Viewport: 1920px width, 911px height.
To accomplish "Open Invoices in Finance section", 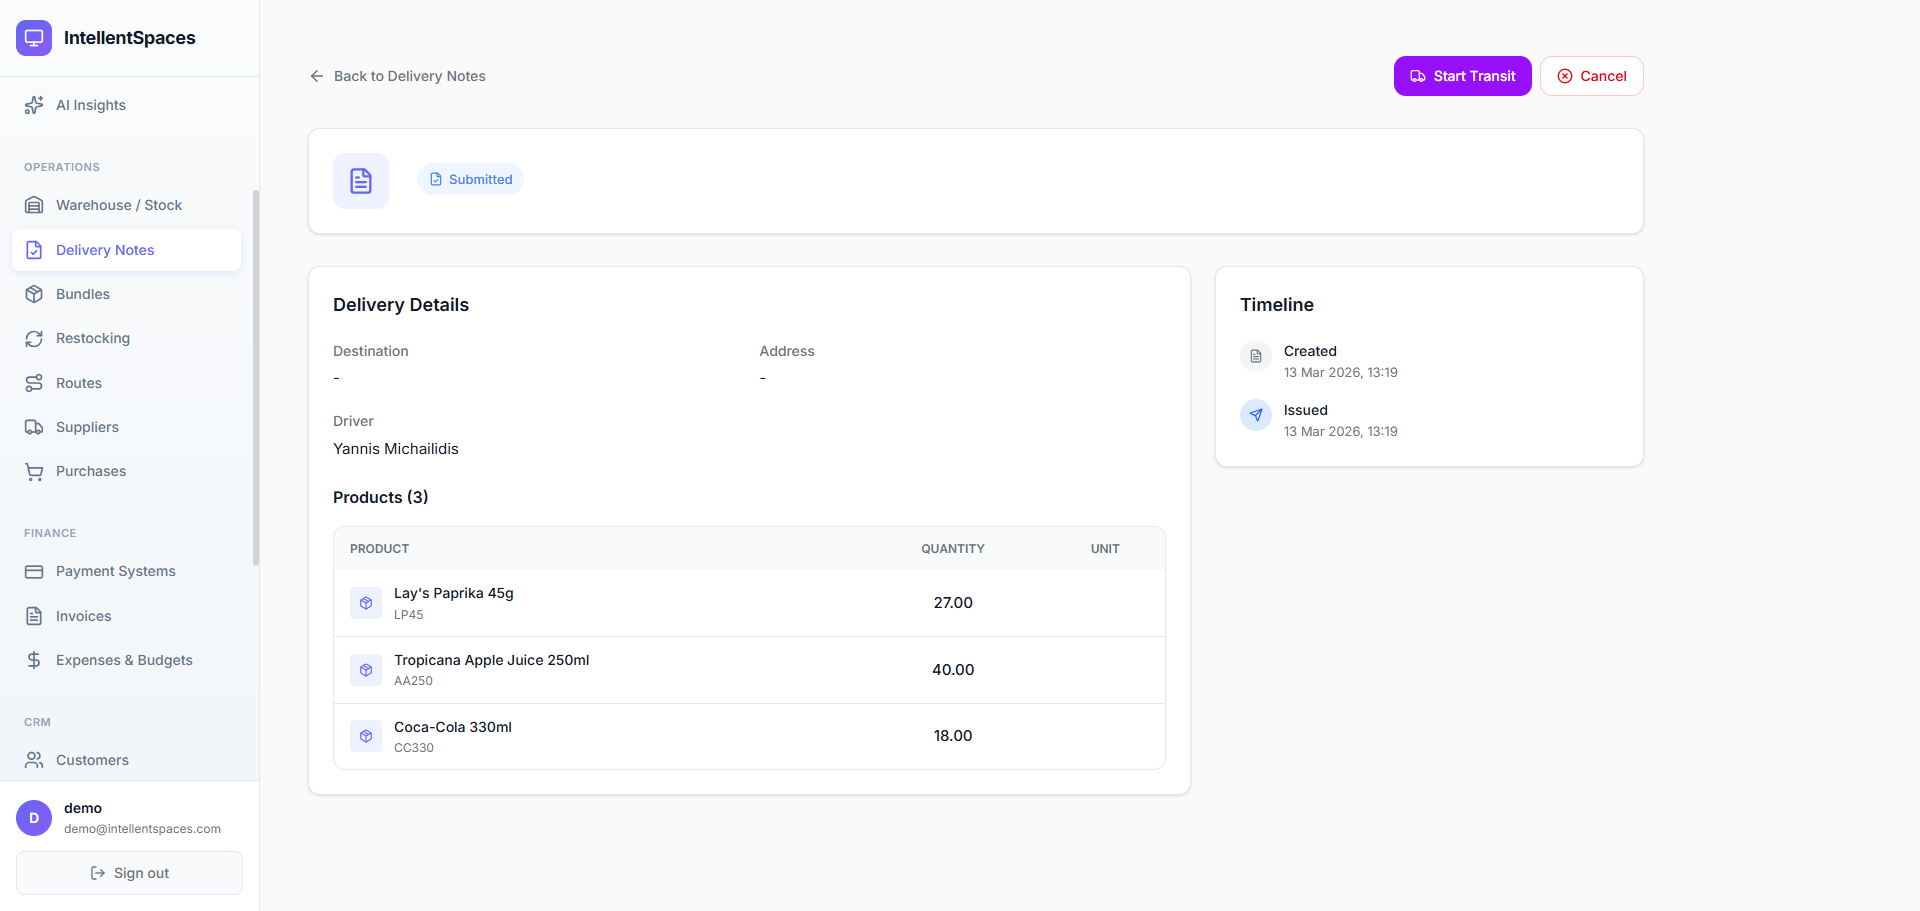I will 126,616.
